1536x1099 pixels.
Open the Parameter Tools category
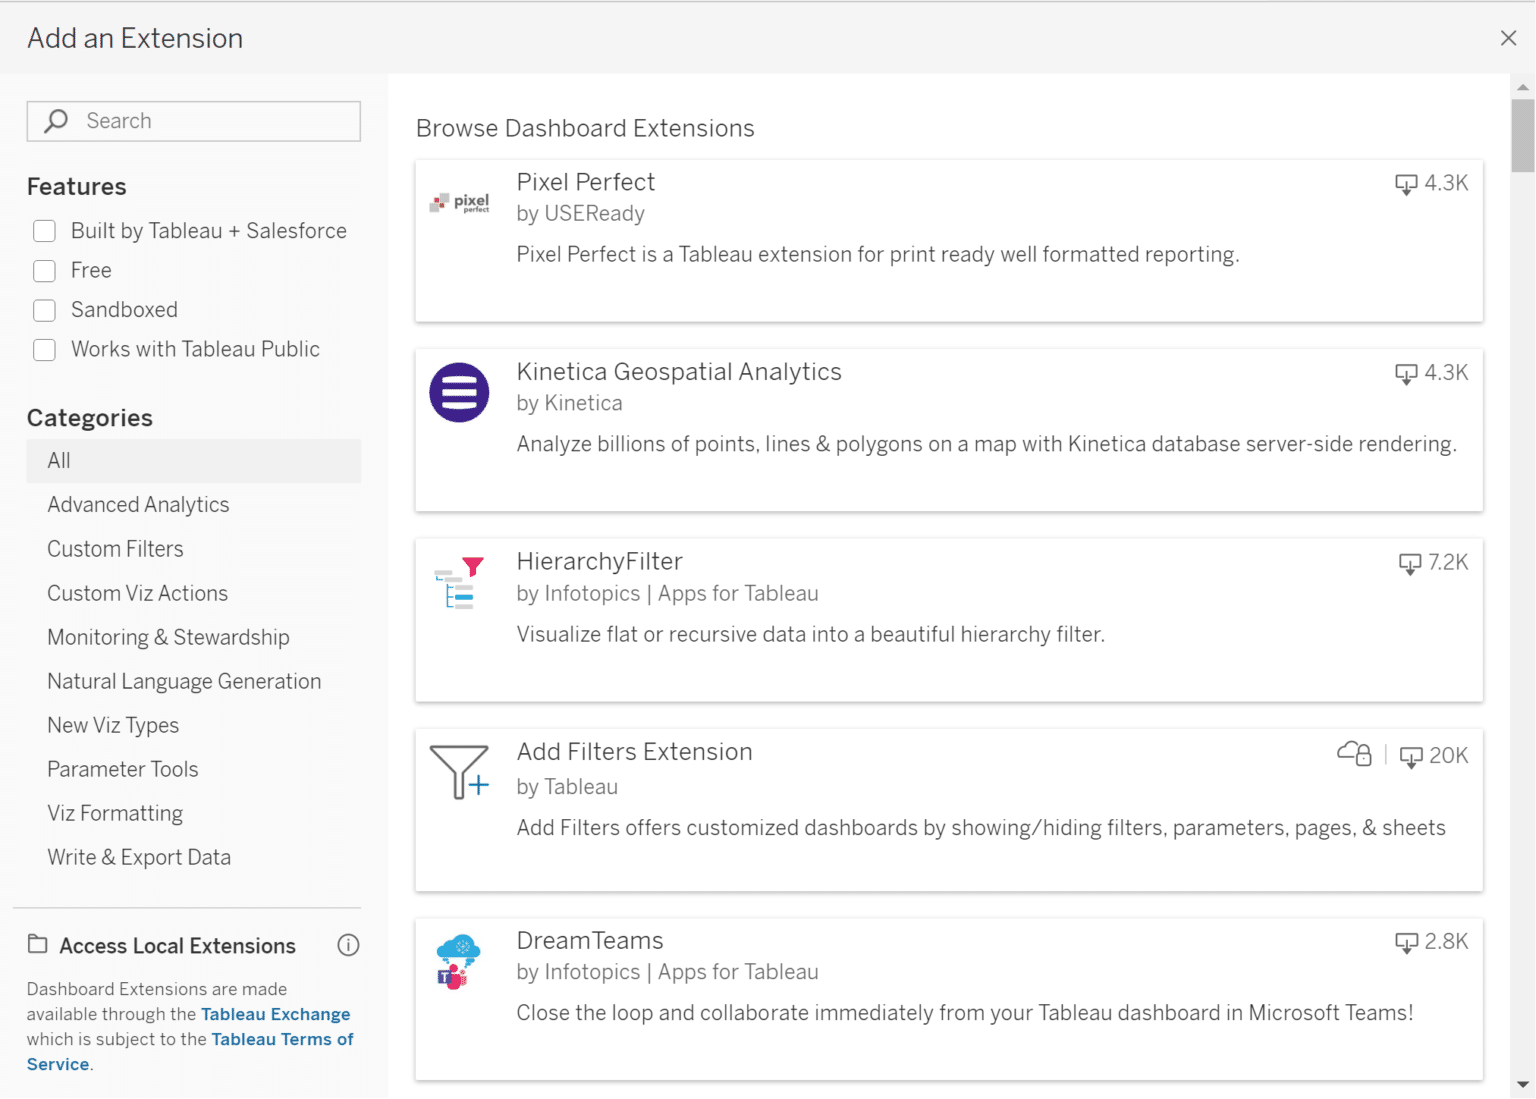click(122, 769)
